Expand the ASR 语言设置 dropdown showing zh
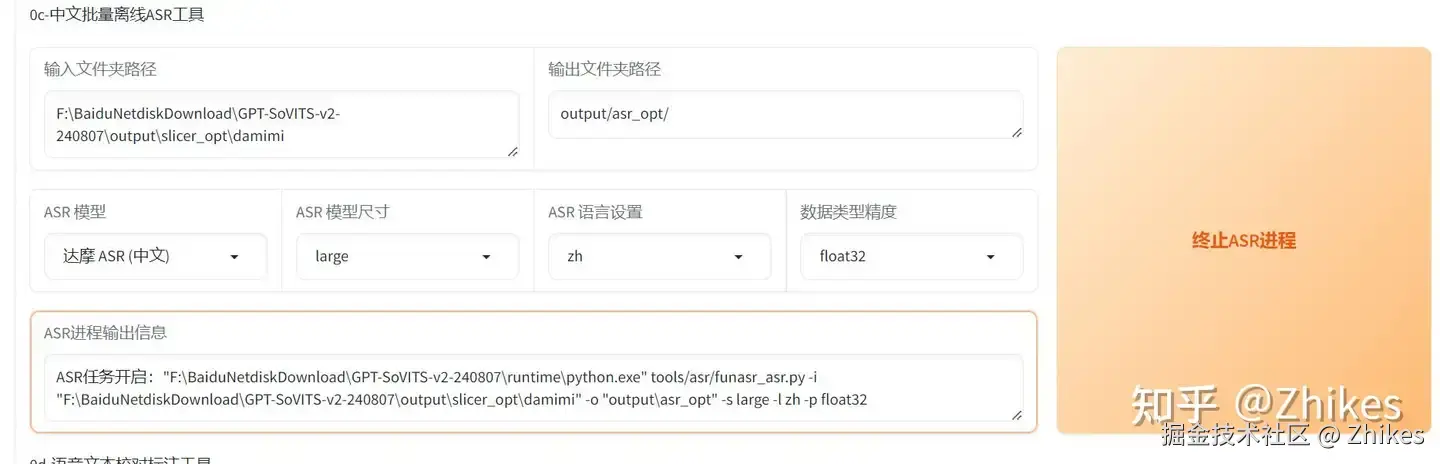 pyautogui.click(x=659, y=257)
